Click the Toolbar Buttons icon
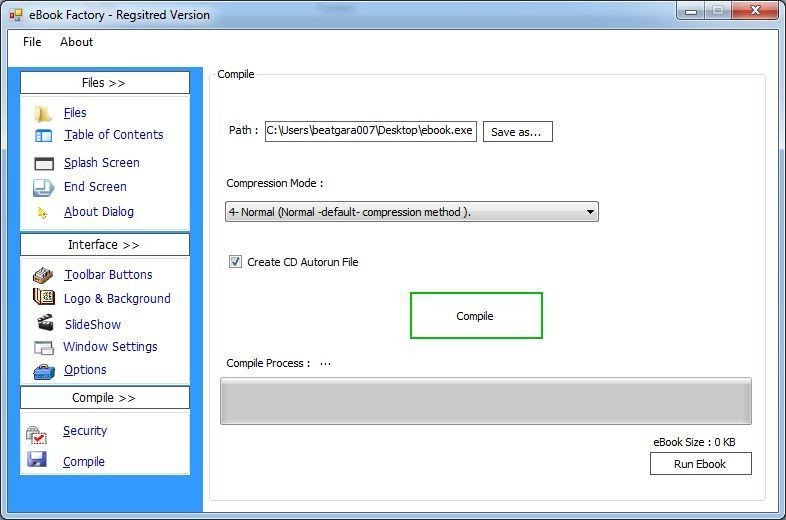 coord(43,275)
